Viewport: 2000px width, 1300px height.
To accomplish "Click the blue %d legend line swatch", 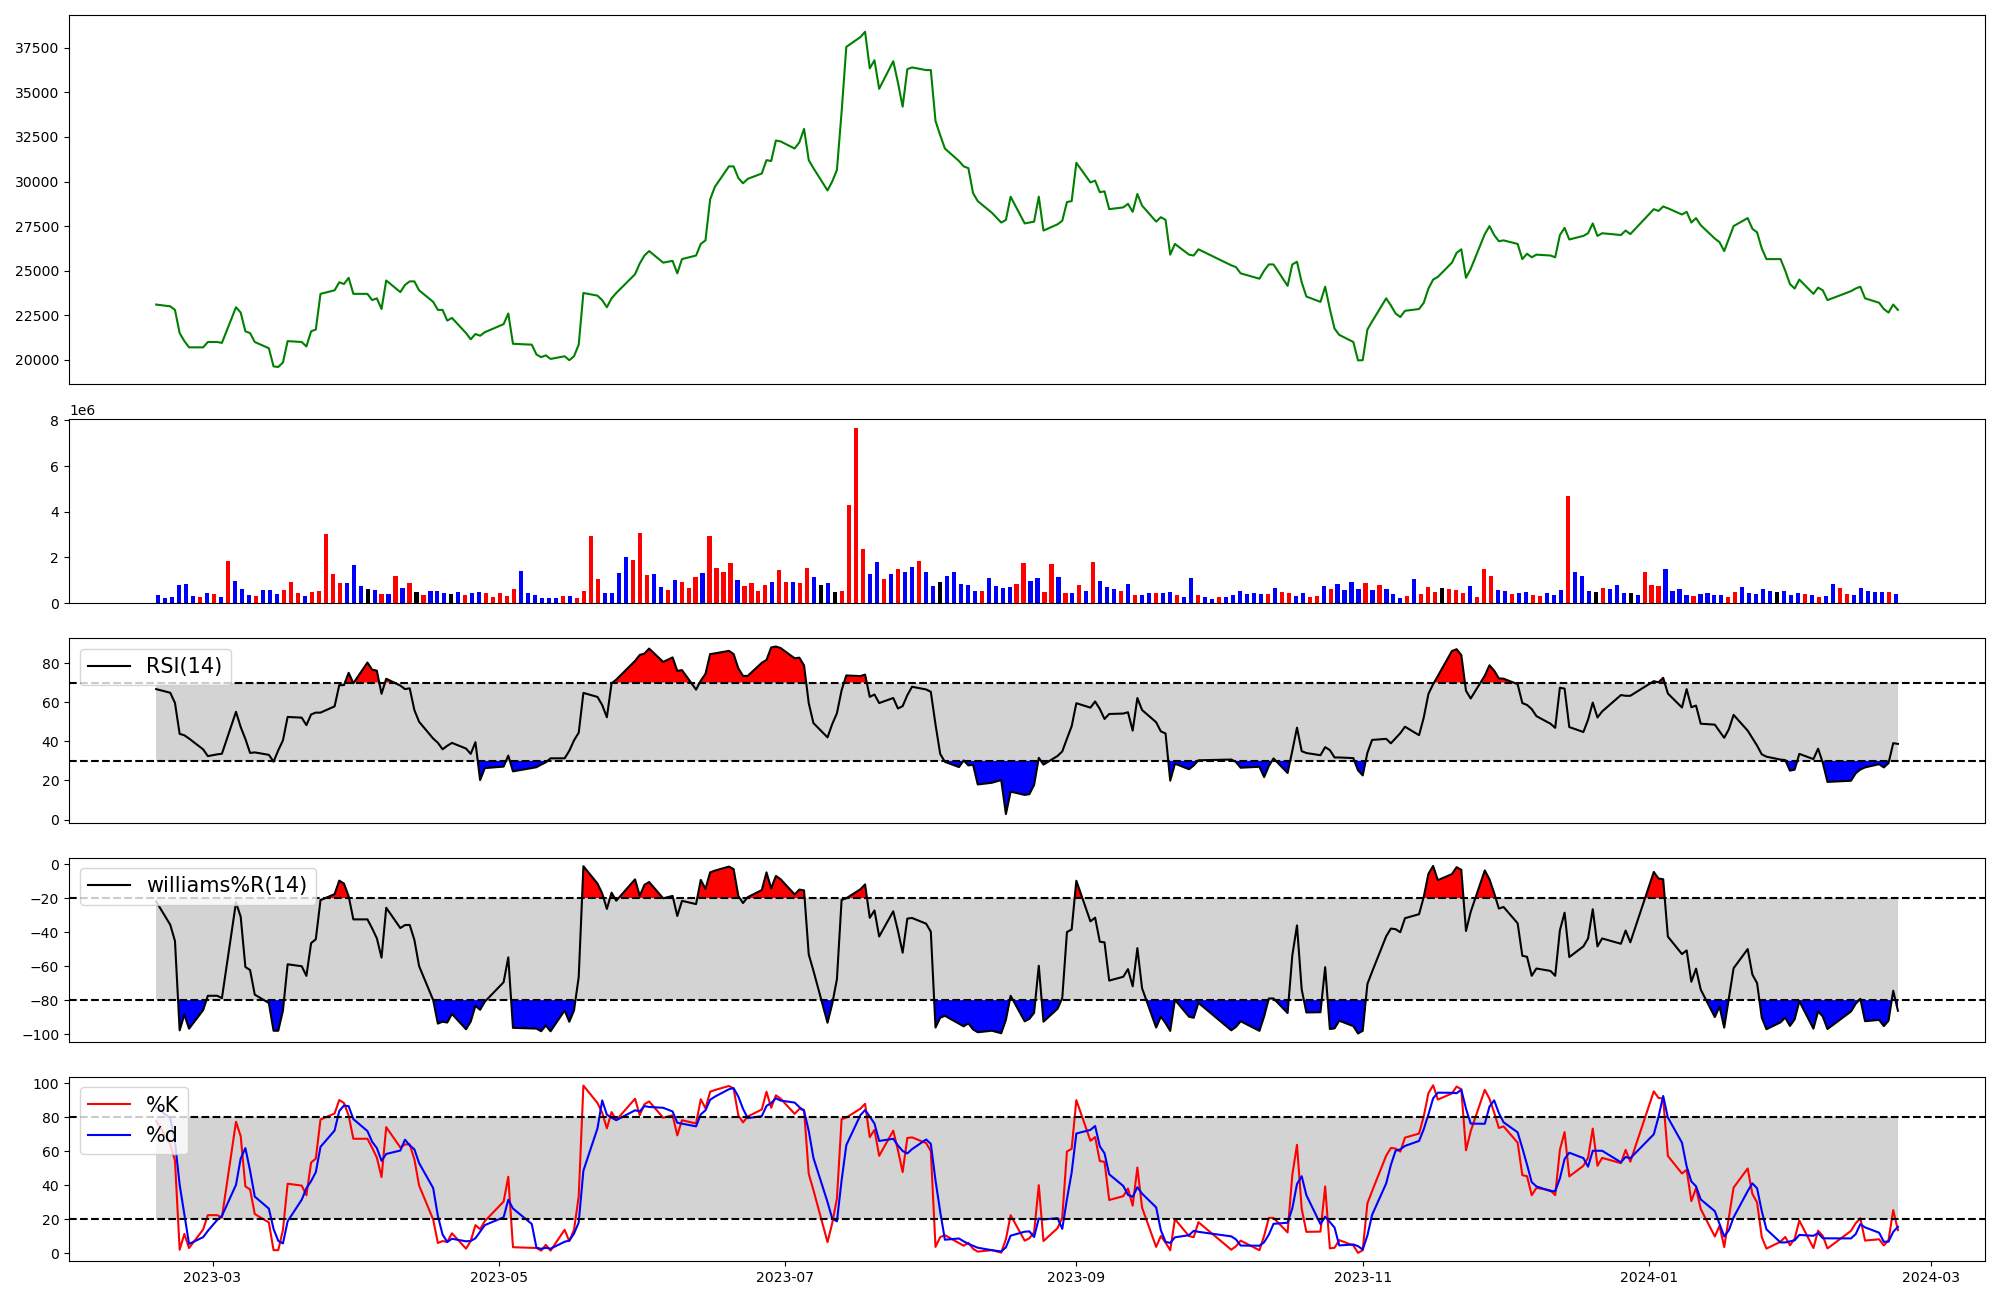I will click(x=110, y=1135).
